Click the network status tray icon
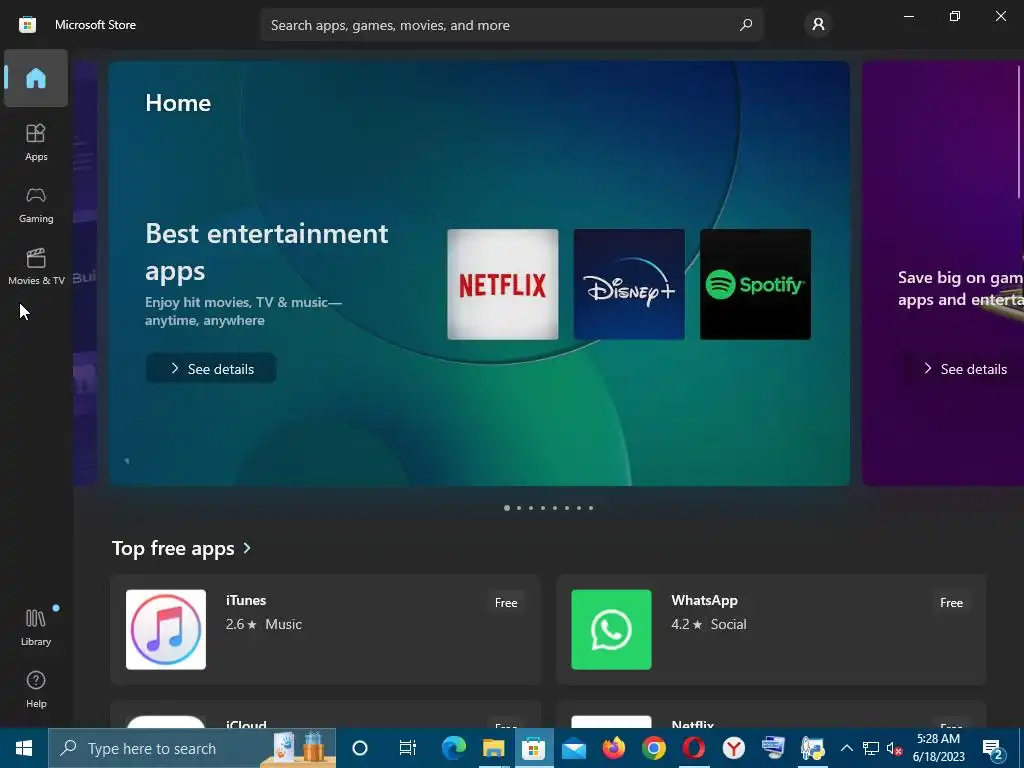 click(871, 748)
